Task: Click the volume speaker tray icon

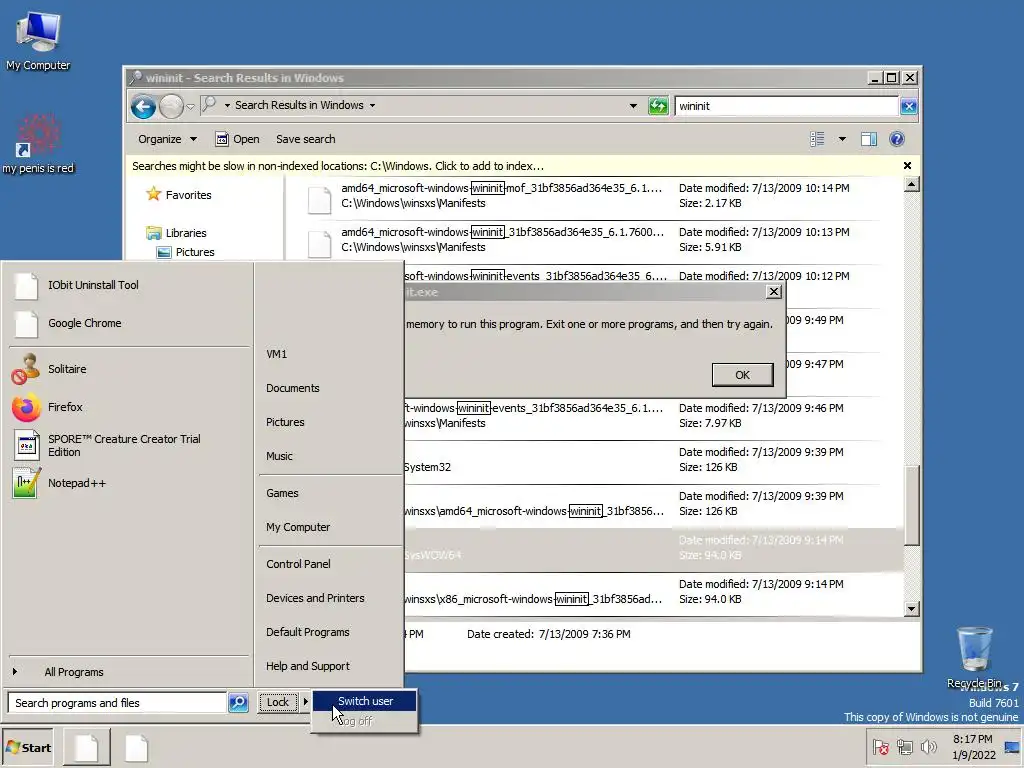Action: (928, 747)
